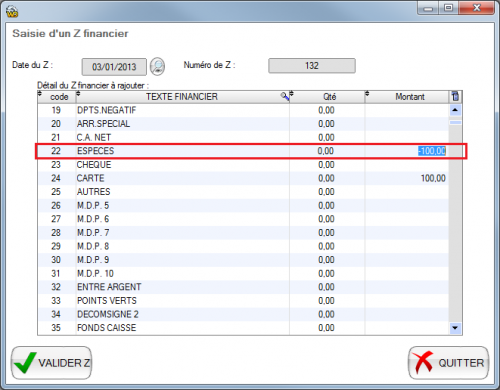Click the sort arrows on the code column header

click(x=40, y=94)
